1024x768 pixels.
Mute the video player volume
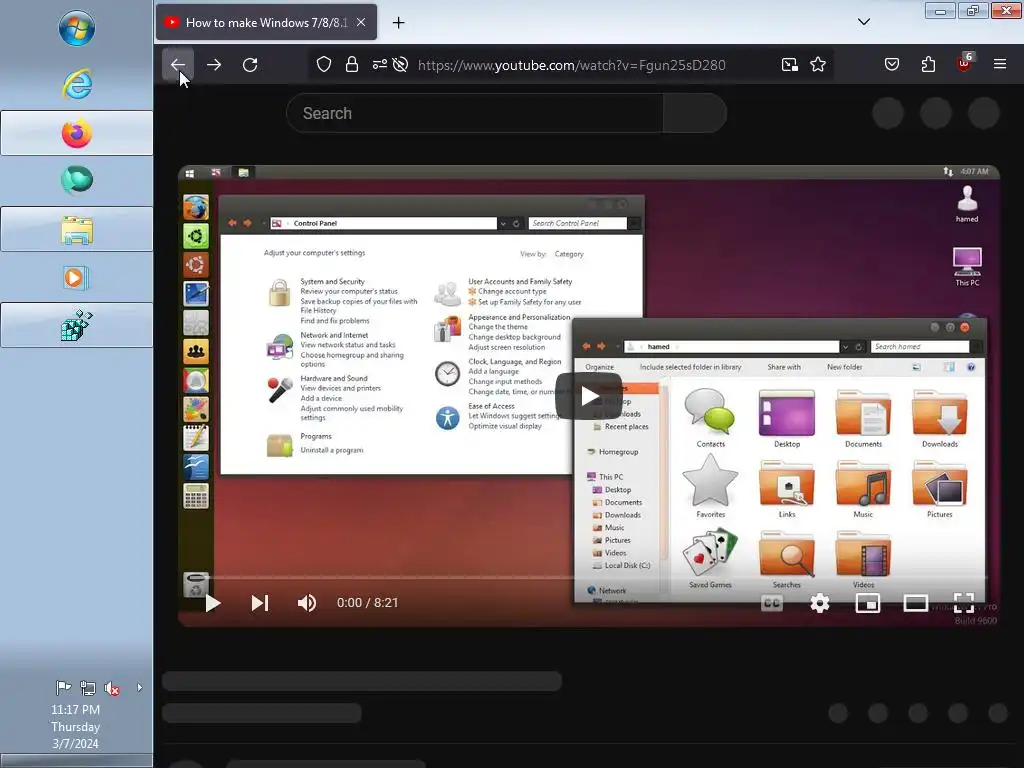coord(307,603)
